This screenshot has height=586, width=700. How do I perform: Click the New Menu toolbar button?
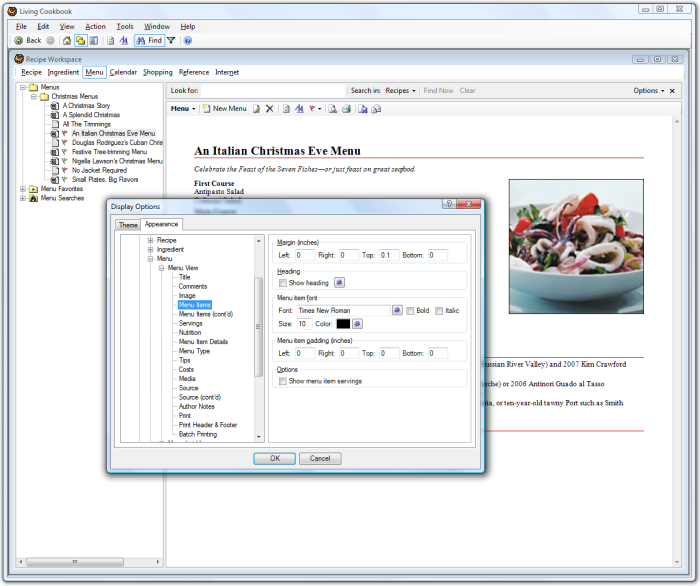[x=225, y=108]
